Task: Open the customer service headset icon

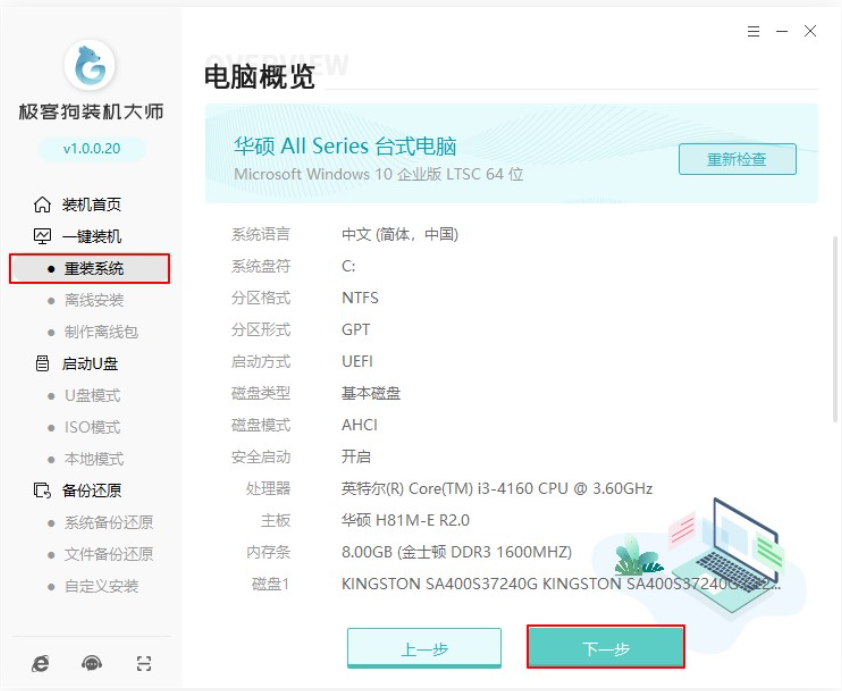Action: 92,664
